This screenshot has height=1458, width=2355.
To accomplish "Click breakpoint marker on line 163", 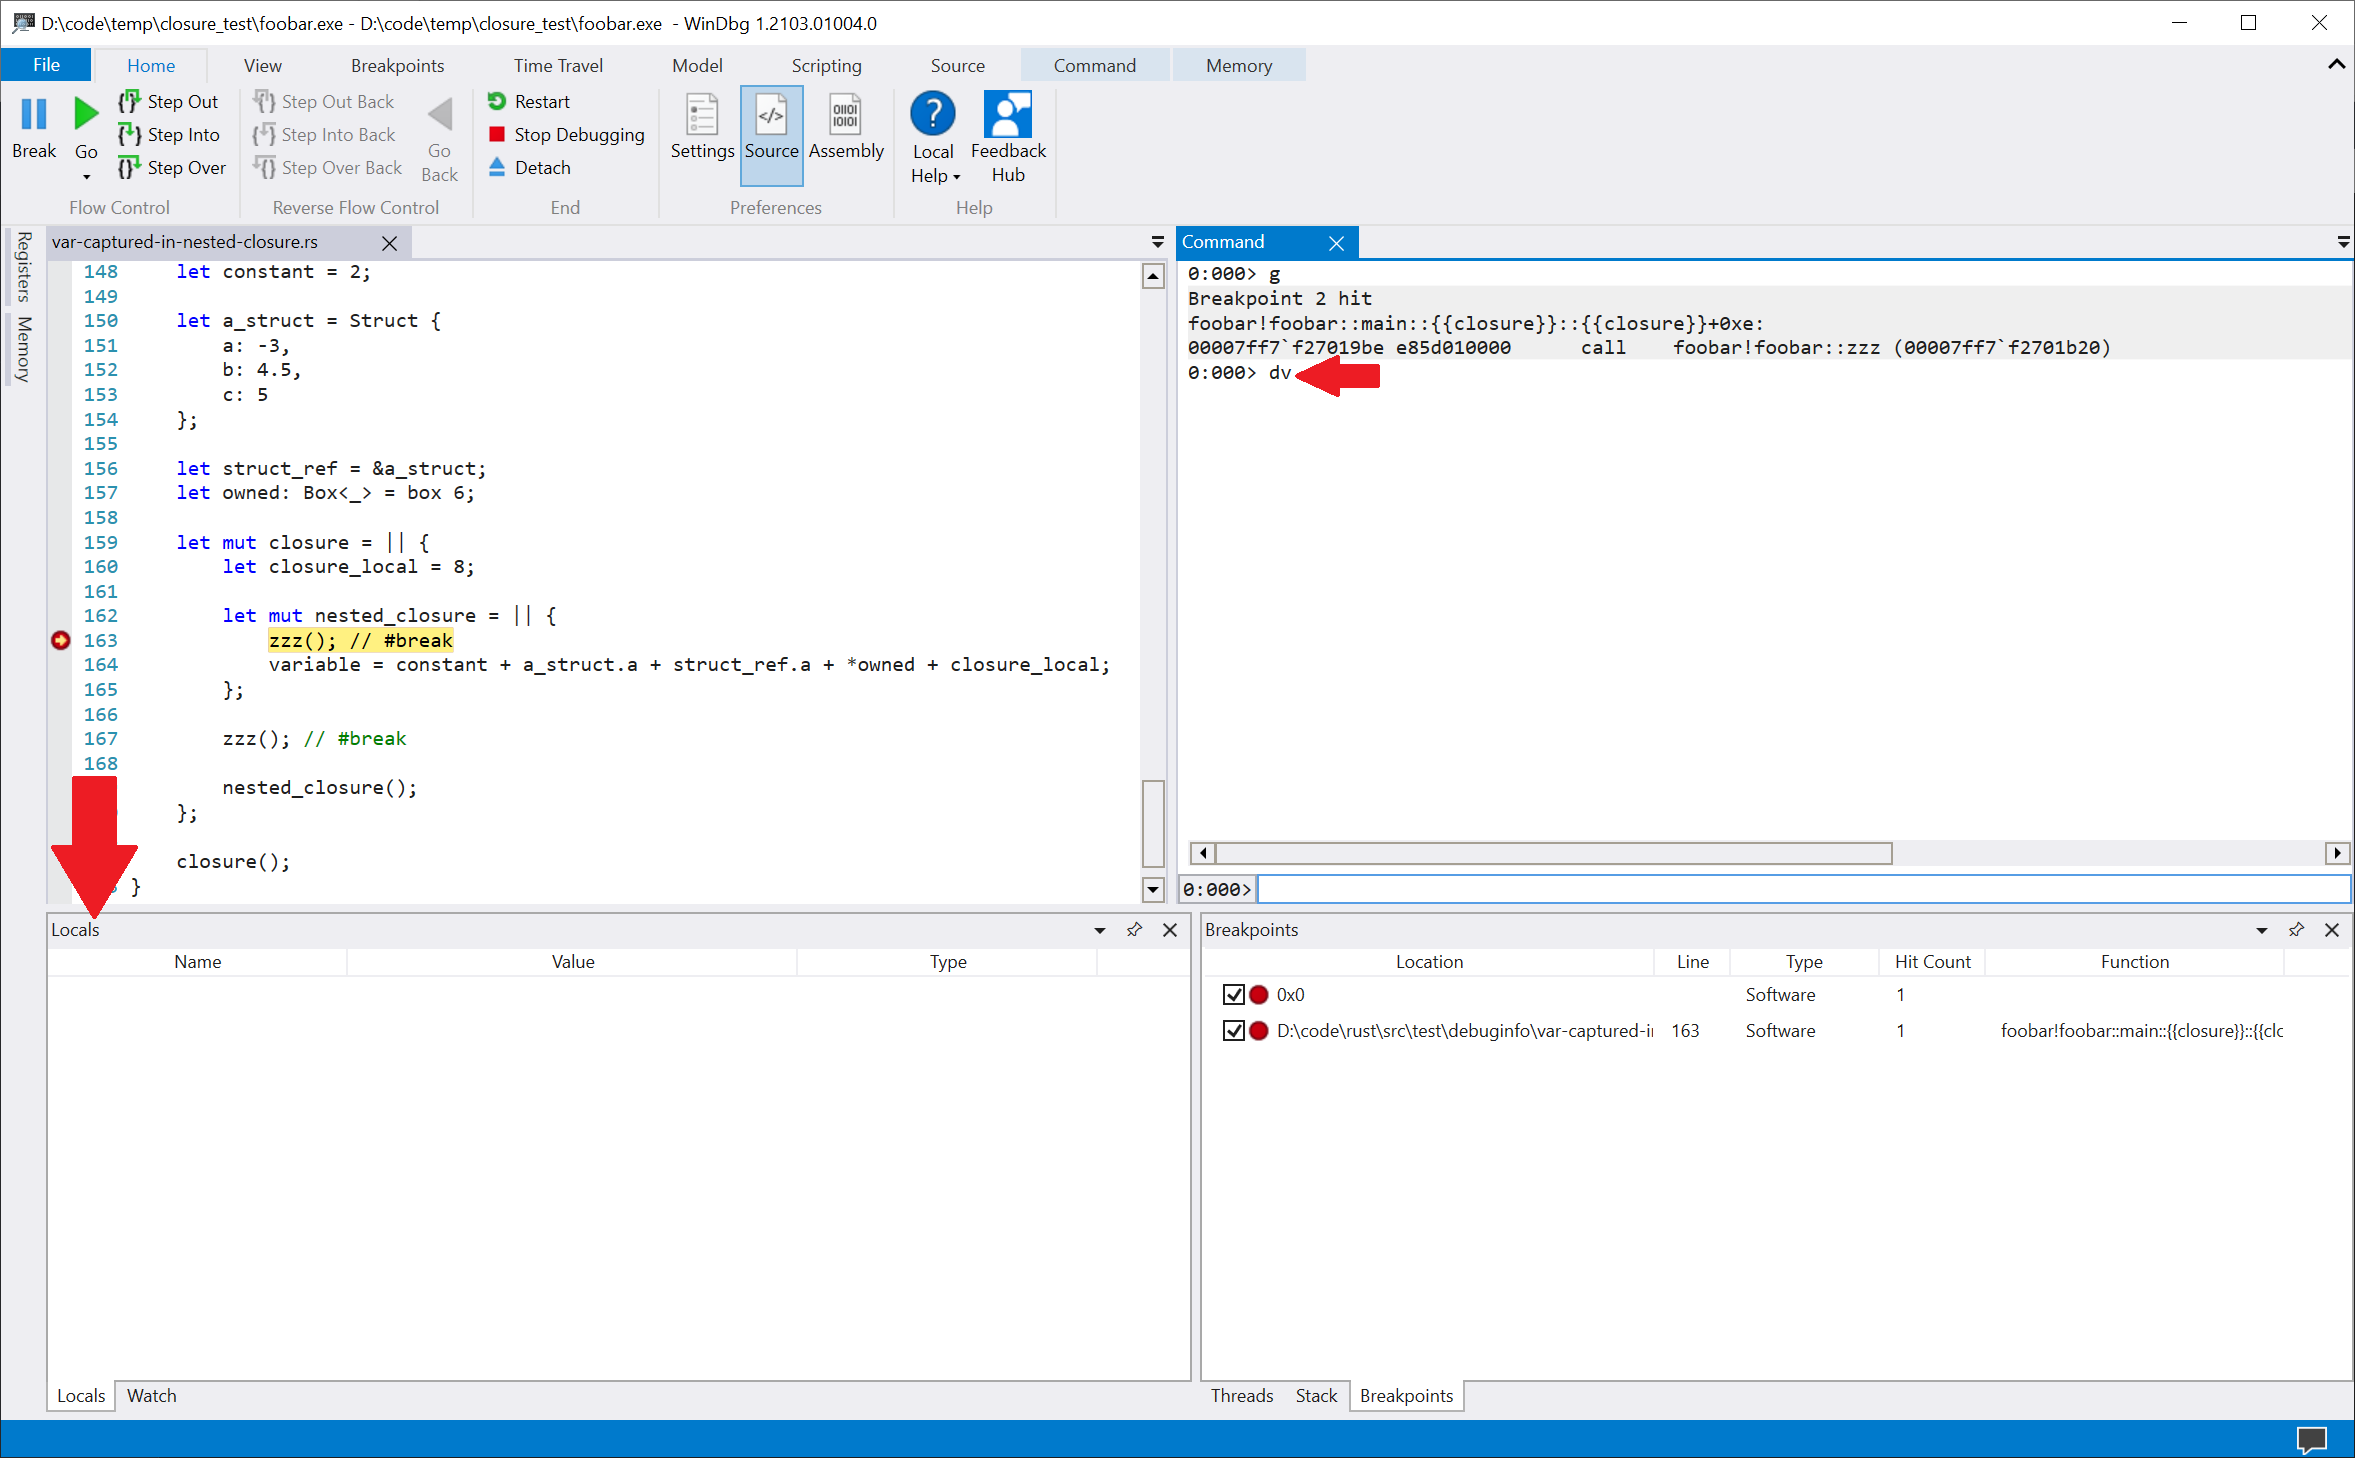I will click(61, 640).
